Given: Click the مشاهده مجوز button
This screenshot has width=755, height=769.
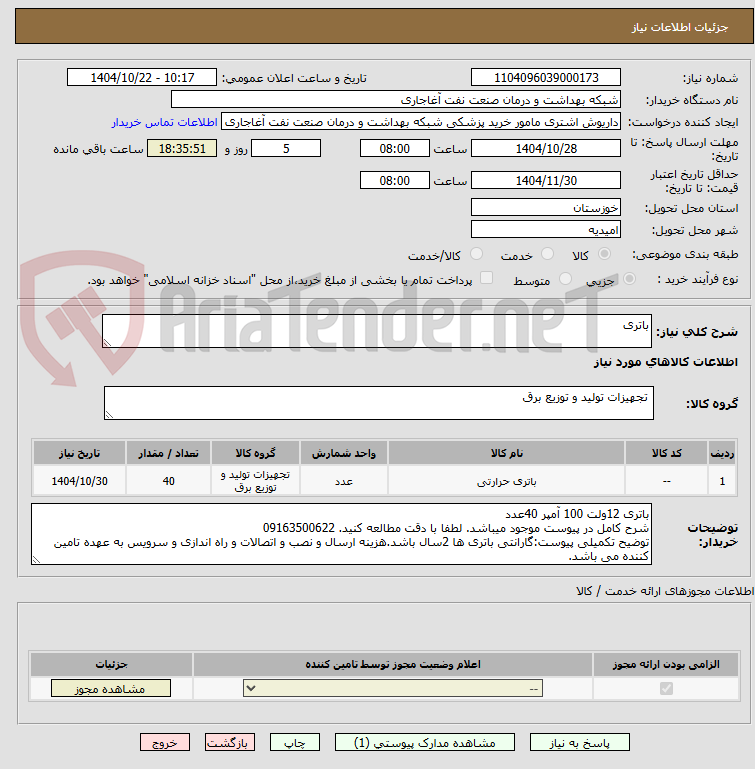Looking at the screenshot, I should click(111, 688).
